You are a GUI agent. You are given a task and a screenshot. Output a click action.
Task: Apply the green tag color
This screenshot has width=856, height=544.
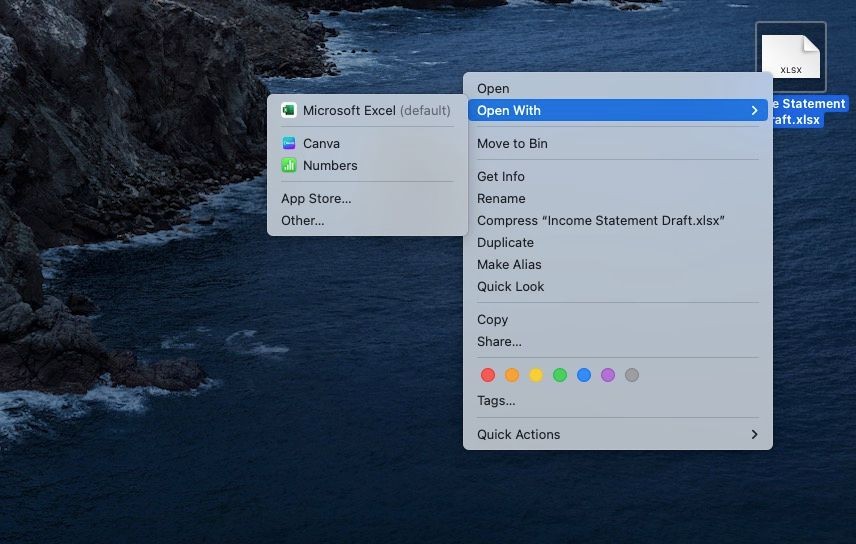560,375
